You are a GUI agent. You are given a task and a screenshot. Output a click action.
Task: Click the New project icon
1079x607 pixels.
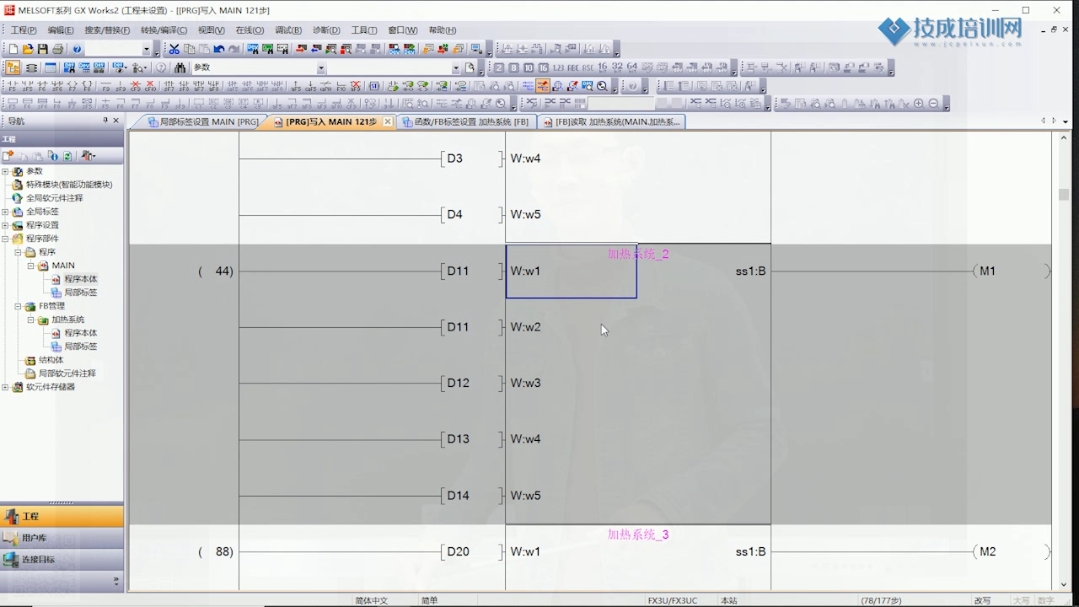click(x=13, y=49)
